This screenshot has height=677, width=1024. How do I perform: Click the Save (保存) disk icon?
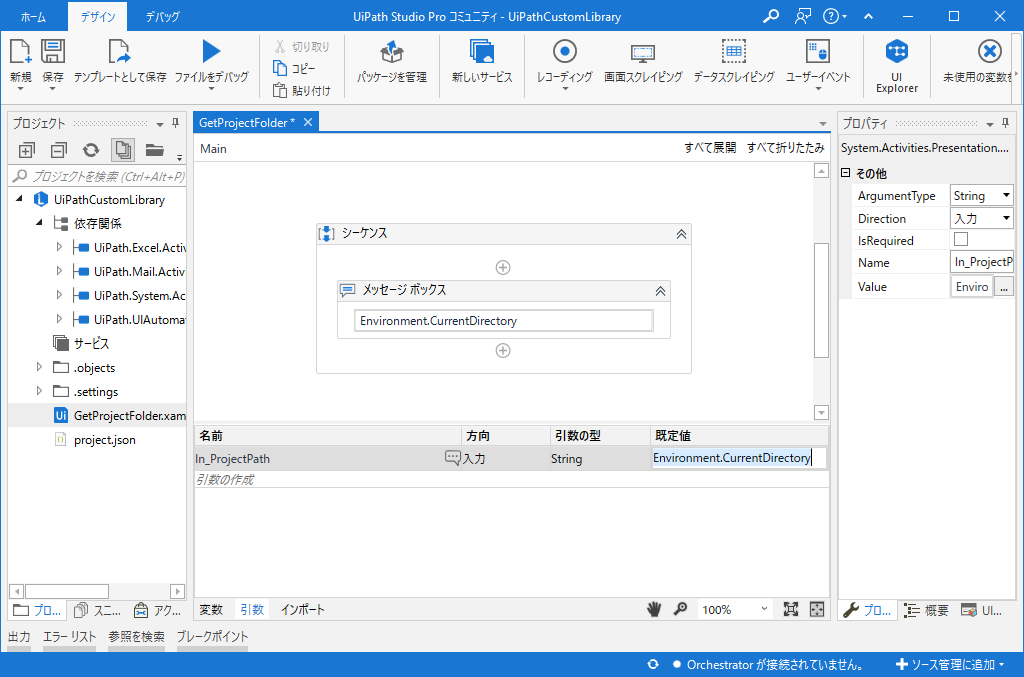coord(53,52)
